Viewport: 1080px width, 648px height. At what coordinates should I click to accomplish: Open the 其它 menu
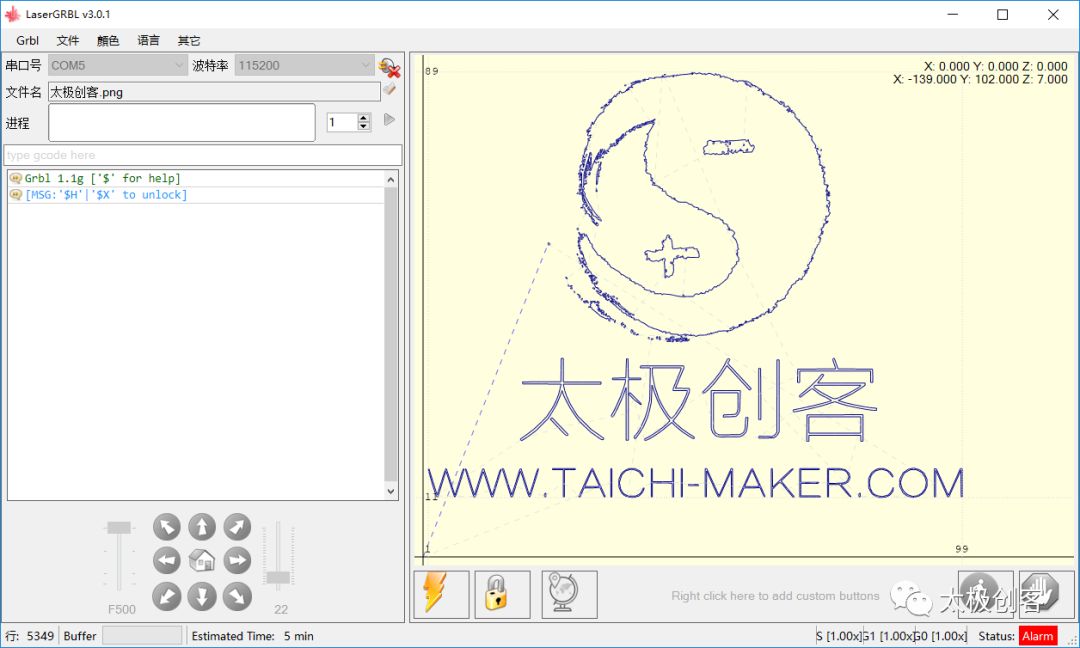189,41
